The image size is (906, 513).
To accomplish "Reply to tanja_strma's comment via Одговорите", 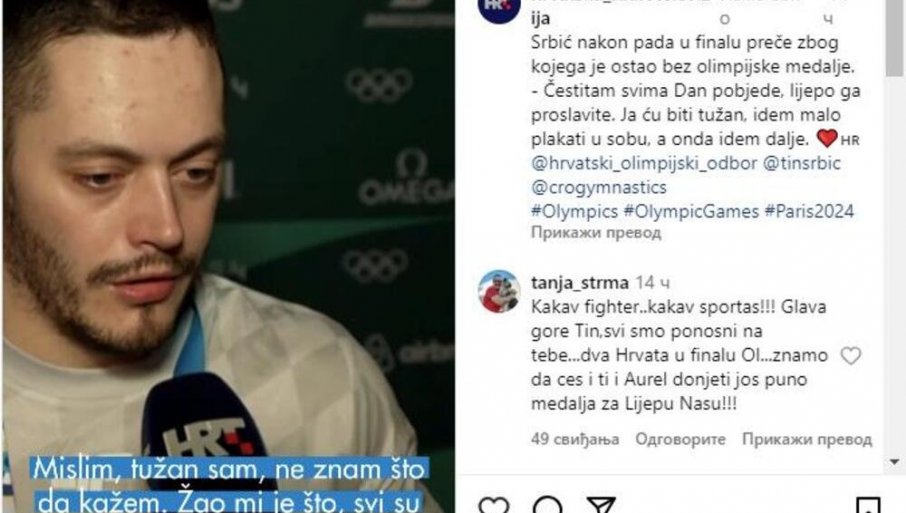I will (x=680, y=440).
